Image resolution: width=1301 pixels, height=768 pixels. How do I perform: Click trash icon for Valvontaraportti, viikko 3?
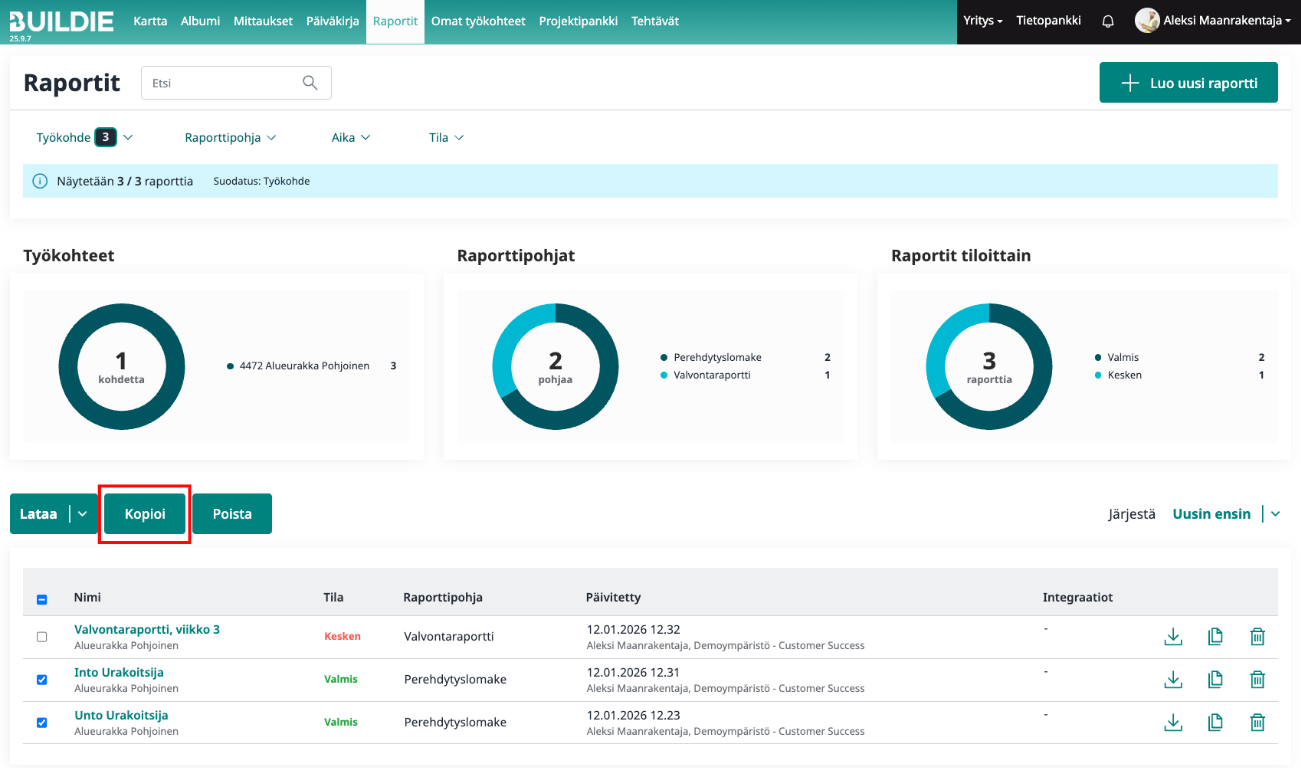coord(1257,637)
